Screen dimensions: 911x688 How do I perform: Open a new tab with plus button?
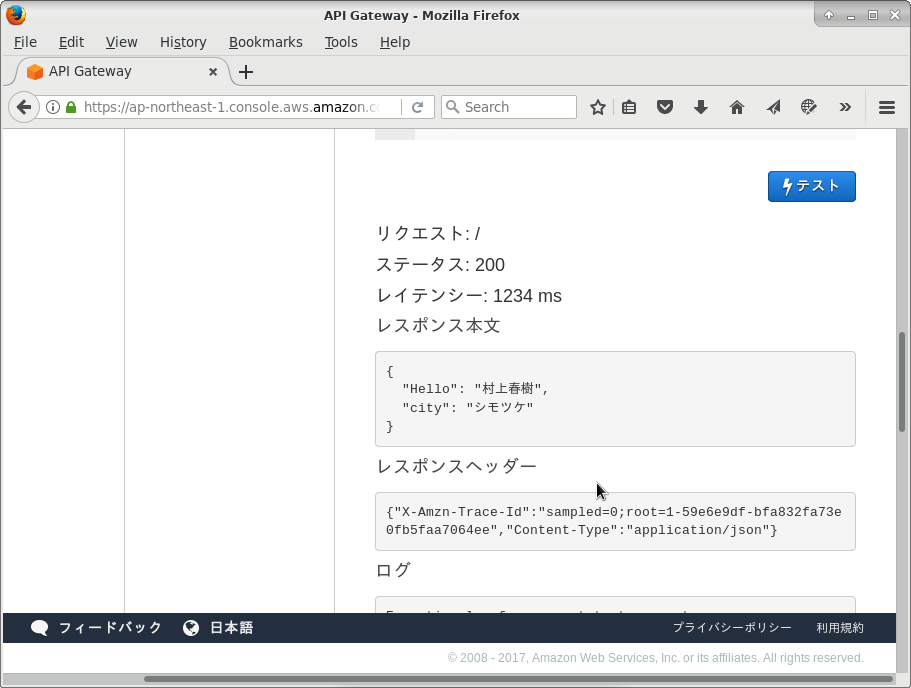click(x=246, y=72)
